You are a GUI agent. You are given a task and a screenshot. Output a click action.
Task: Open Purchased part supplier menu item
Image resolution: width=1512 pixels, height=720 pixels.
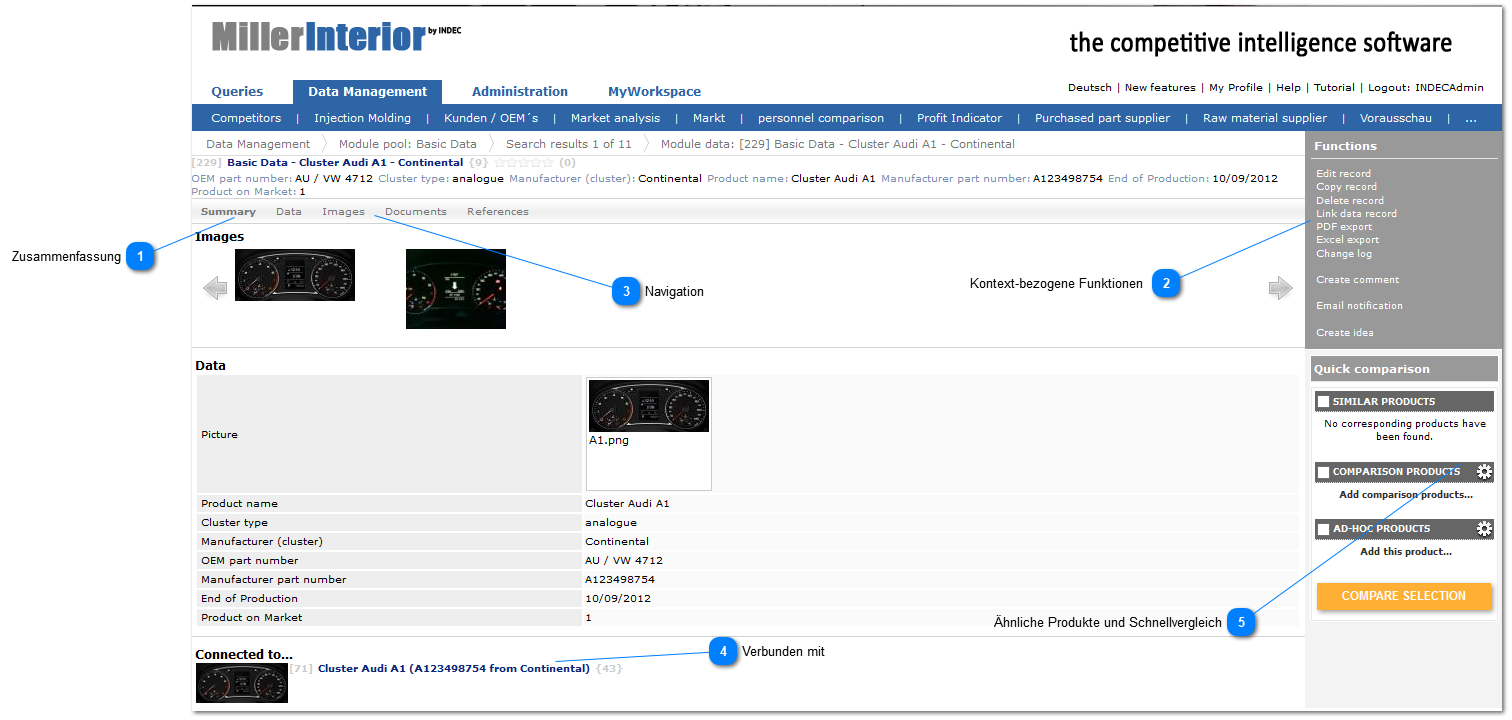(1102, 118)
